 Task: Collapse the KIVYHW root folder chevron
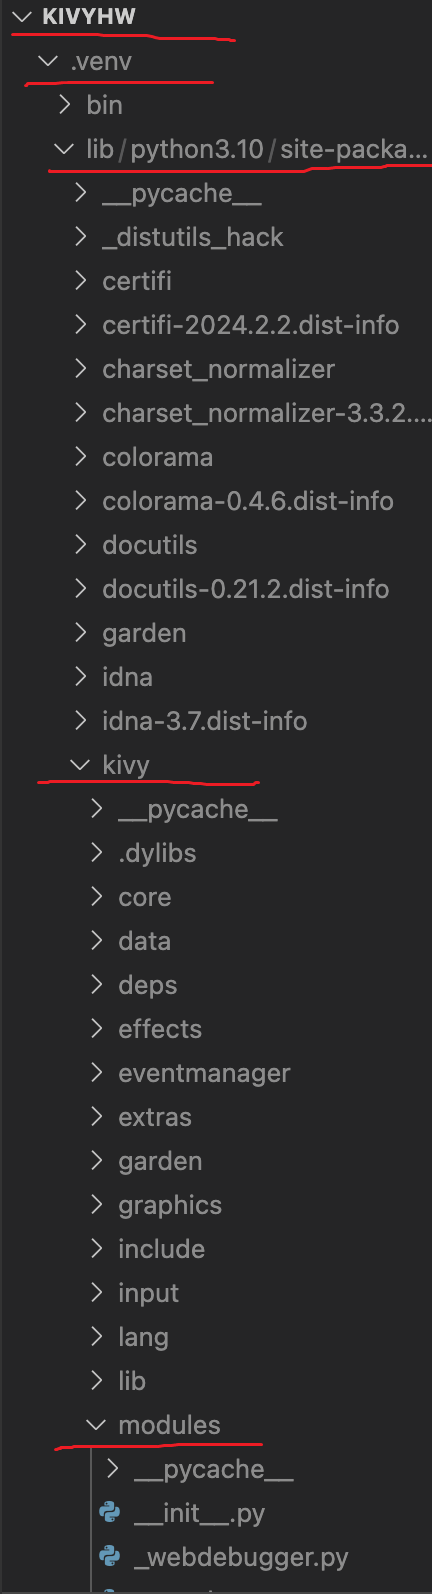point(23,17)
